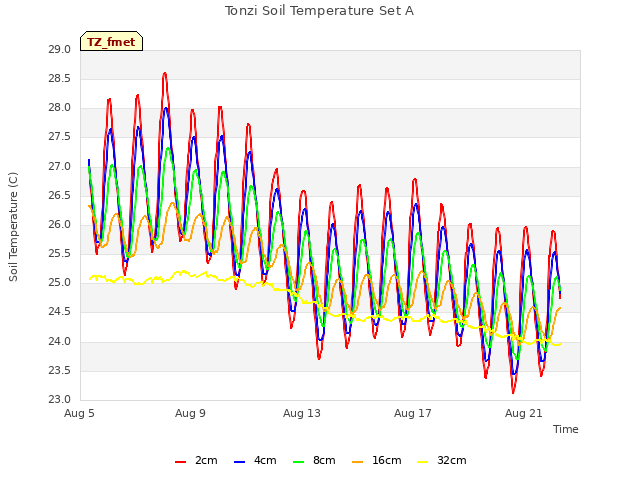Click the highest blue 4cm peak at 28.0
This screenshot has height=480, width=640.
(x=166, y=109)
